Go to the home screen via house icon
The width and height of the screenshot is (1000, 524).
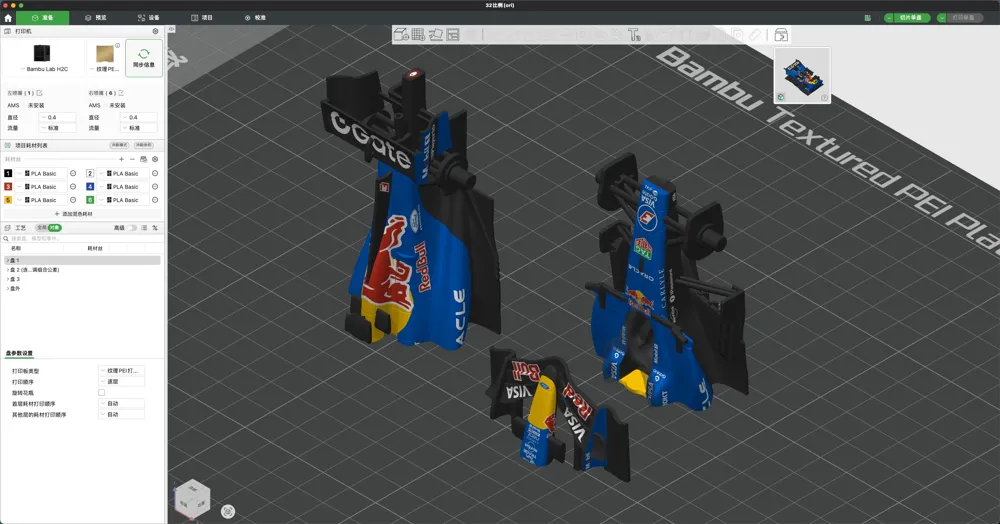[x=8, y=18]
